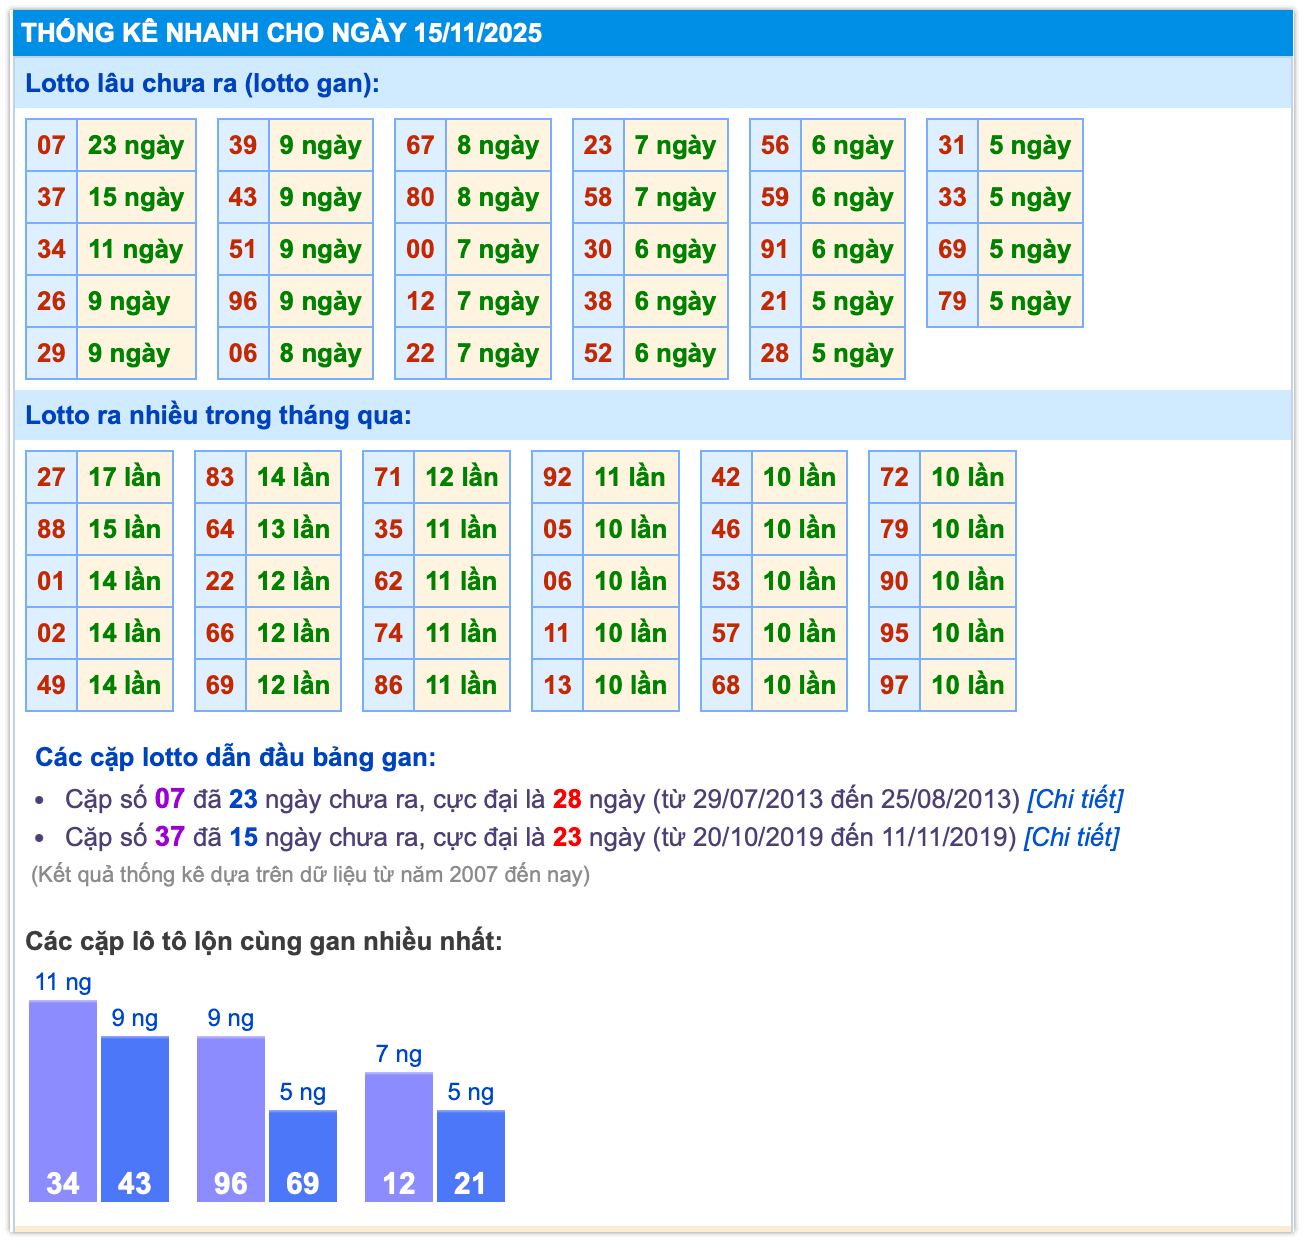This screenshot has width=1304, height=1242.
Task: Click number 83 in frequent lotto table
Action: point(220,478)
